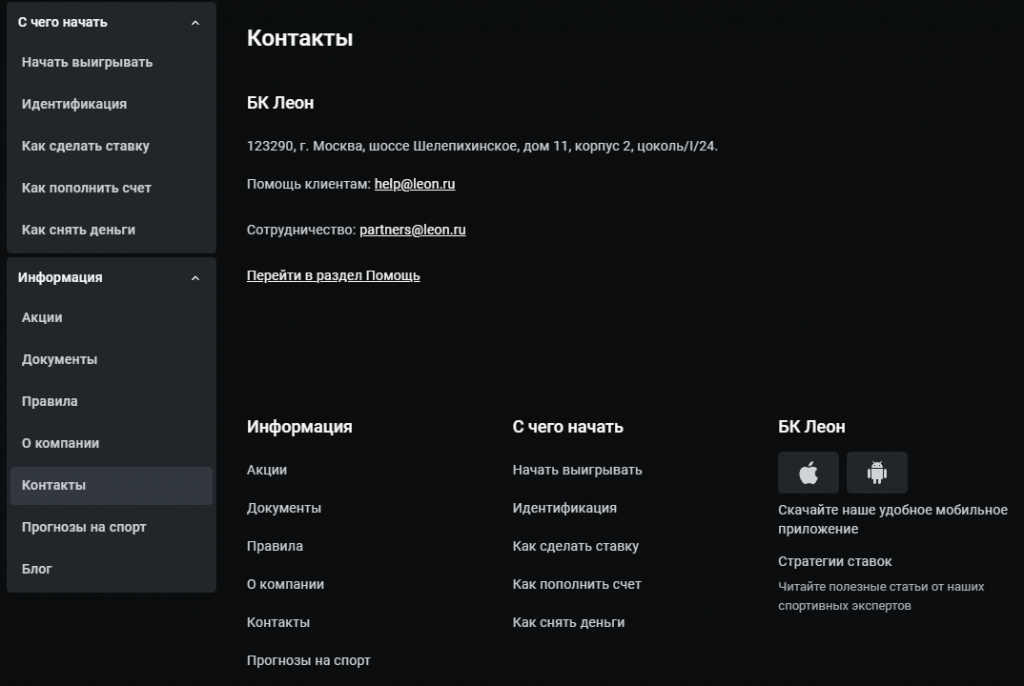1024x686 pixels.
Task: Click footer link 'Как снять деньги'
Action: click(568, 622)
